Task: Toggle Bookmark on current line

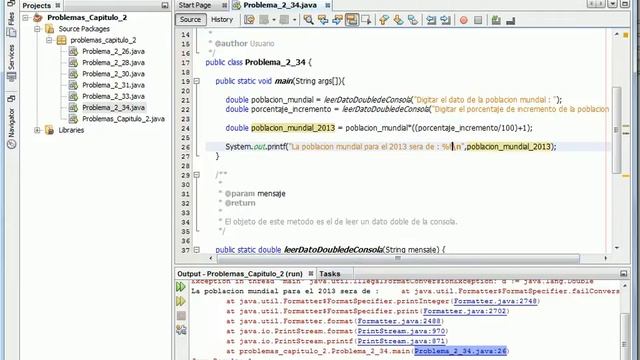Action: click(413, 20)
